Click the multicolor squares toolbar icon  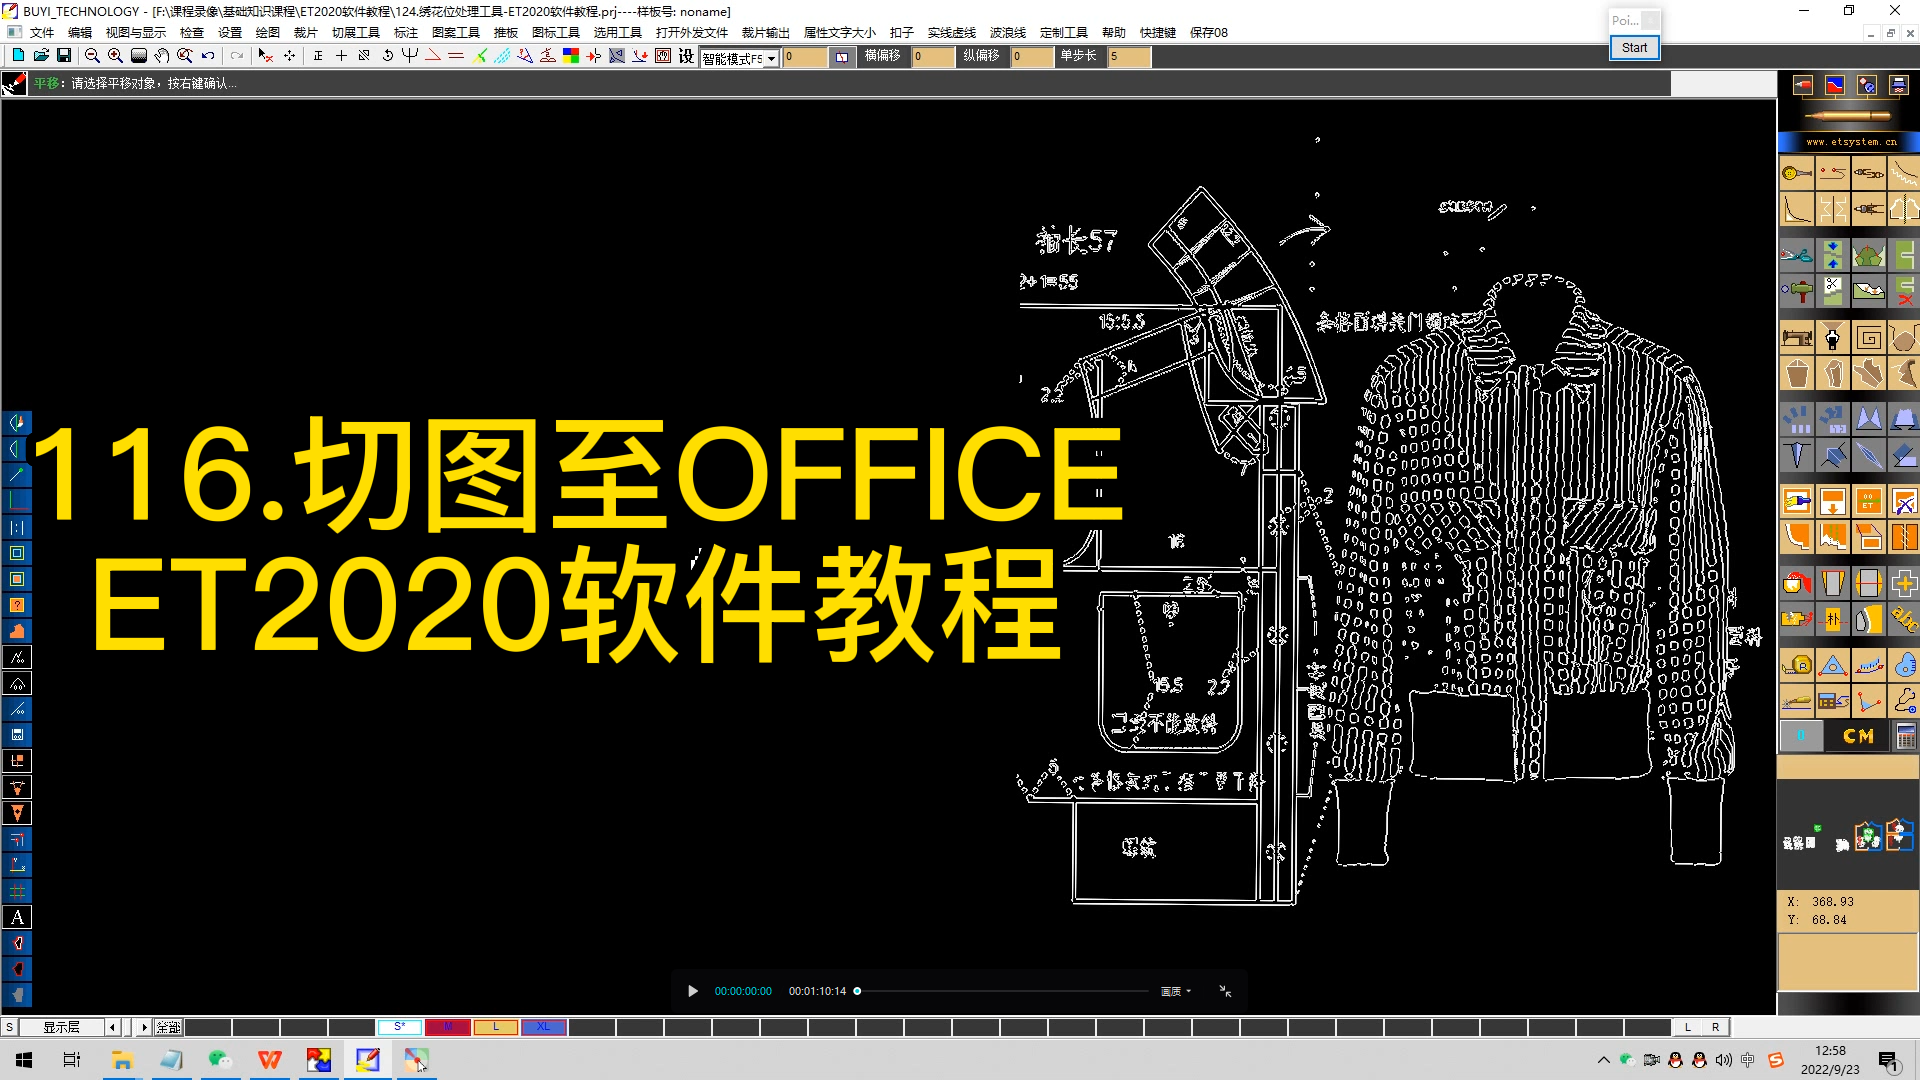tap(571, 56)
